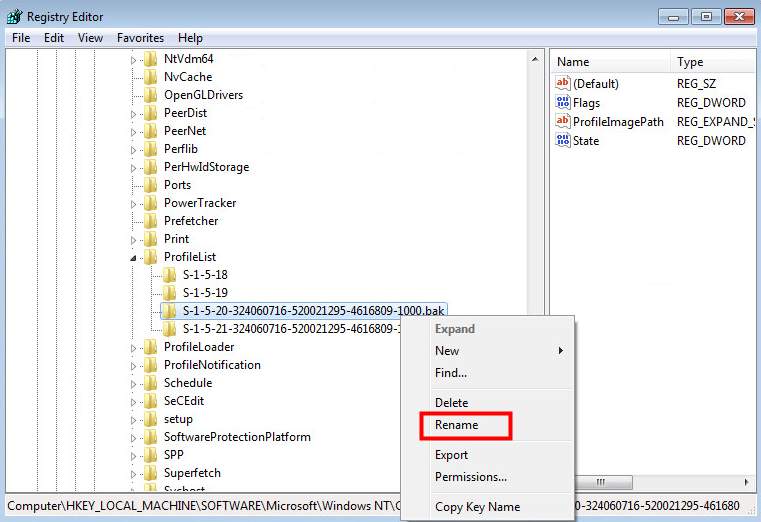Click the SPP folder icon
This screenshot has height=522, width=761.
pyautogui.click(x=150, y=455)
